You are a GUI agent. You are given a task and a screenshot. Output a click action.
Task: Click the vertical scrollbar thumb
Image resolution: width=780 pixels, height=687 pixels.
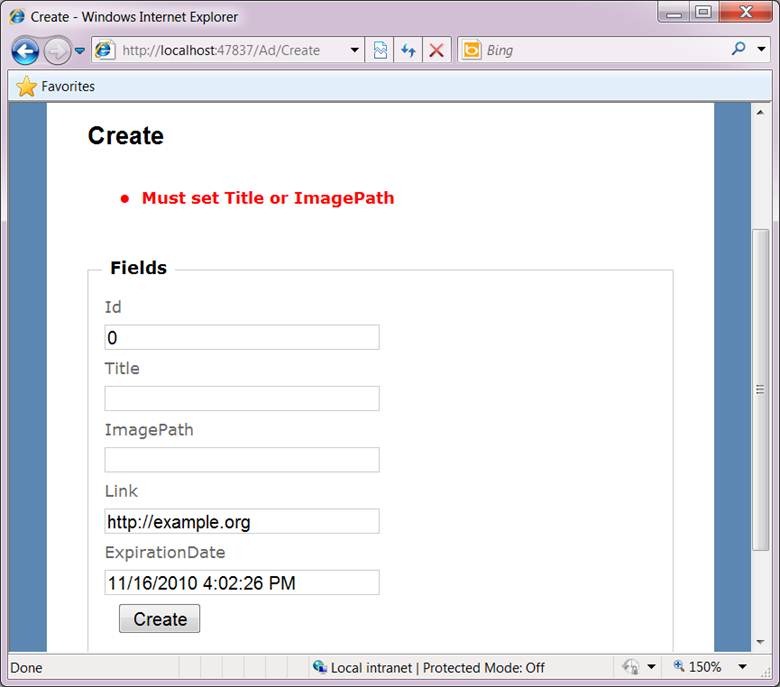(760, 390)
